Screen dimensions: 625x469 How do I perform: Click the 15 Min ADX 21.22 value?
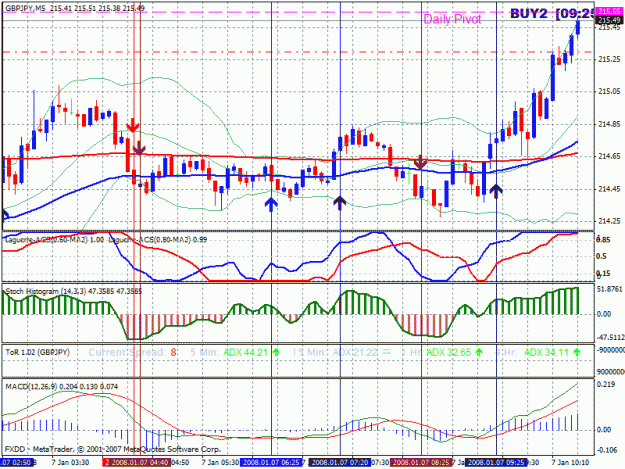(355, 352)
